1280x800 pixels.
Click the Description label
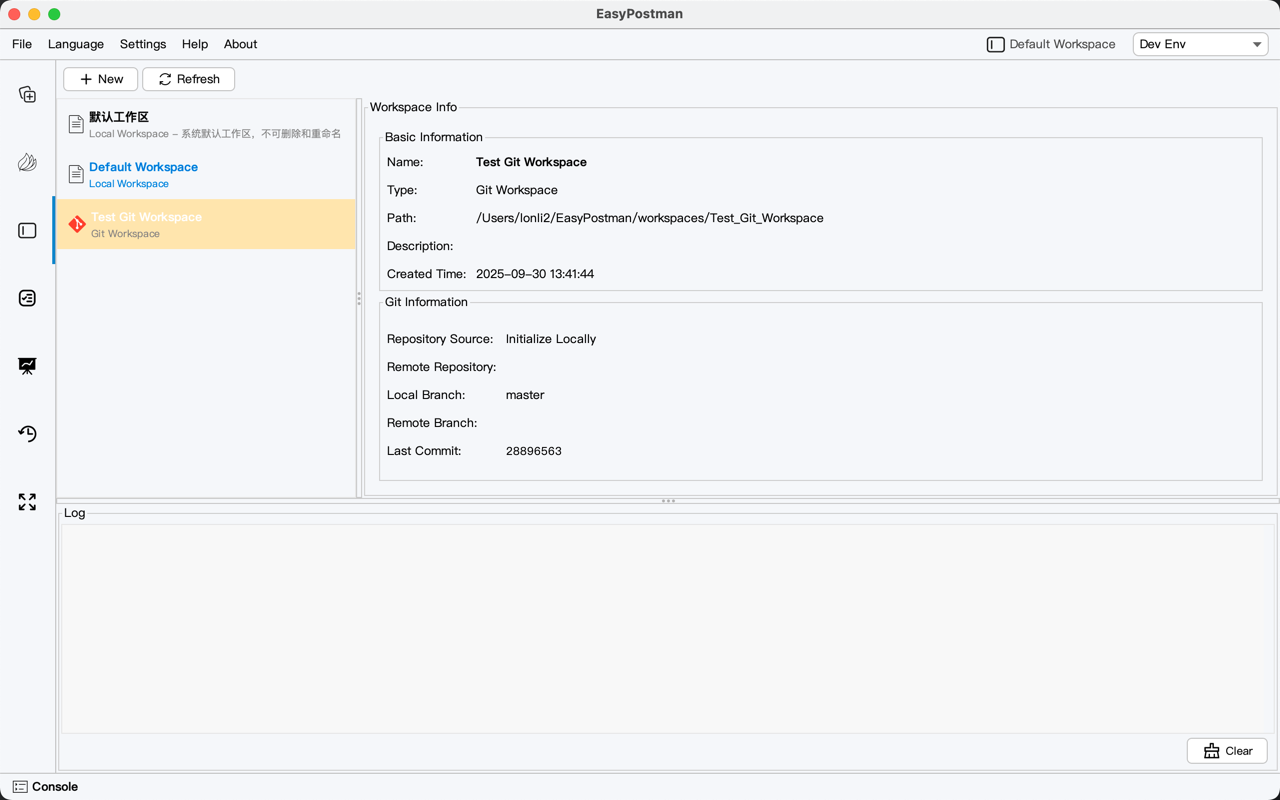click(420, 246)
